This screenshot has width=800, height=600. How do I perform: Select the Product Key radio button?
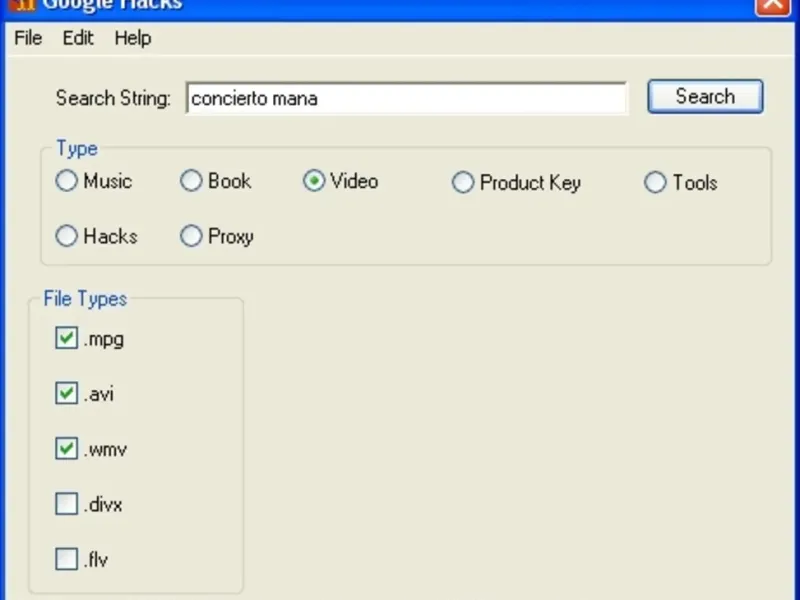(463, 182)
